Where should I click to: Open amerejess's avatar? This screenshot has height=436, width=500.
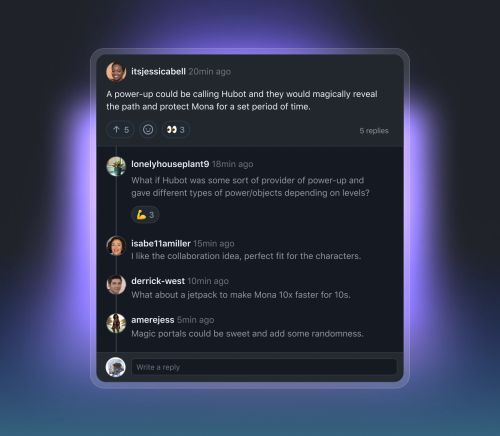(x=116, y=323)
